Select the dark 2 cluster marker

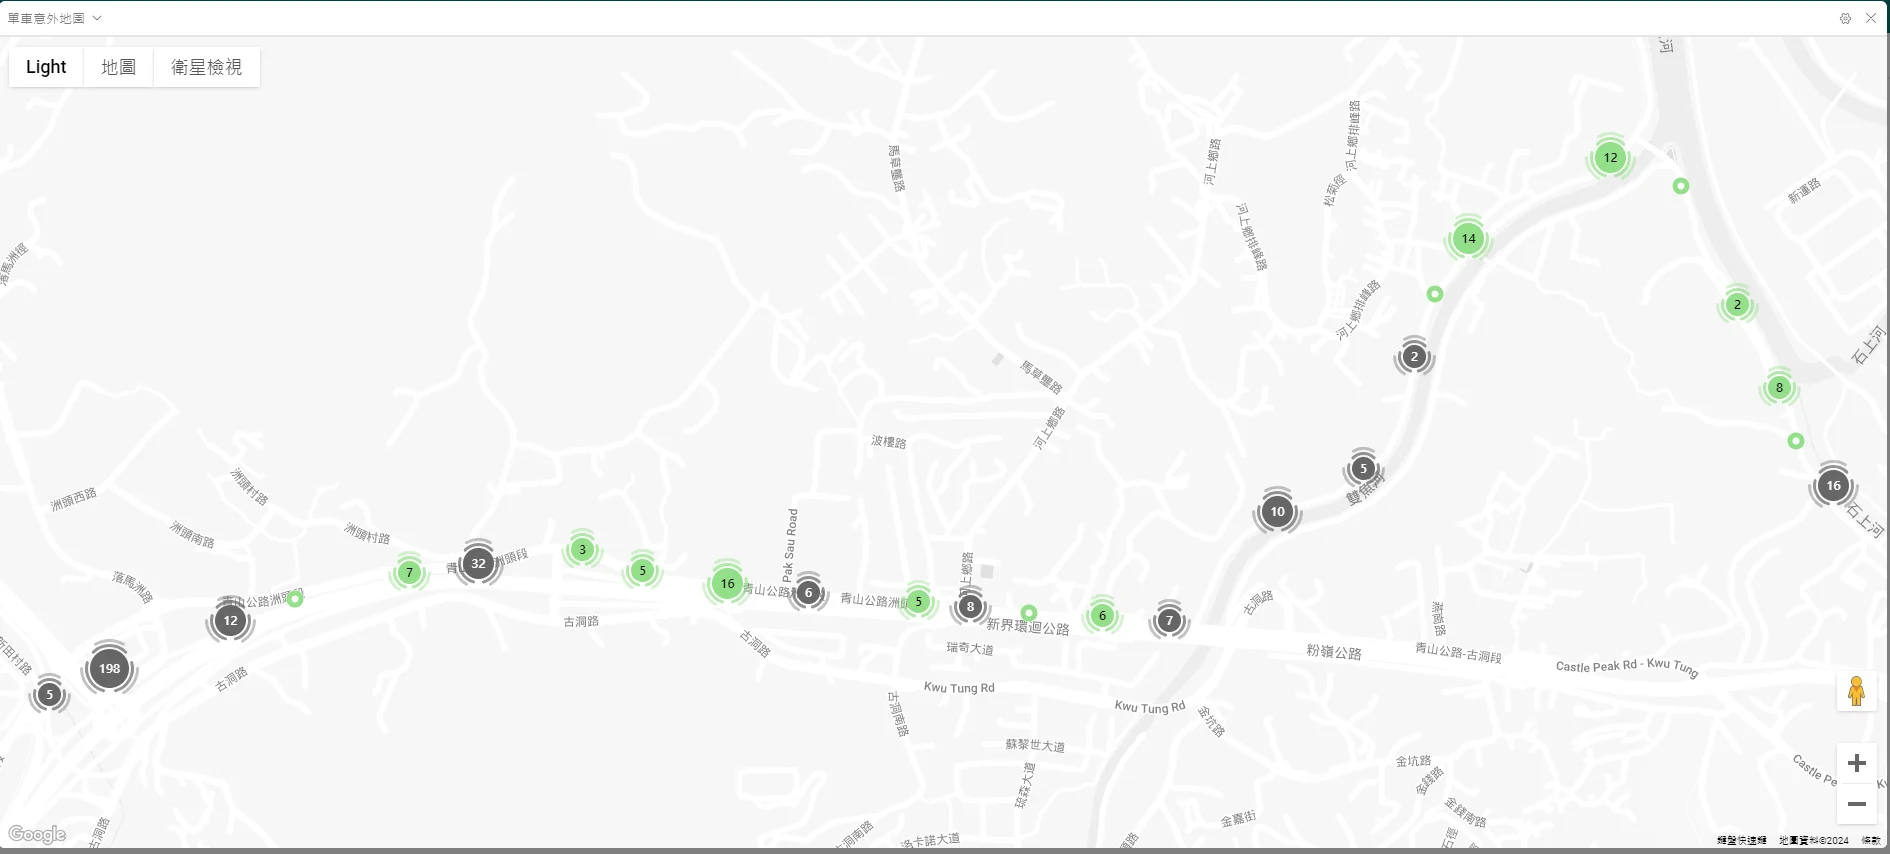click(x=1414, y=356)
